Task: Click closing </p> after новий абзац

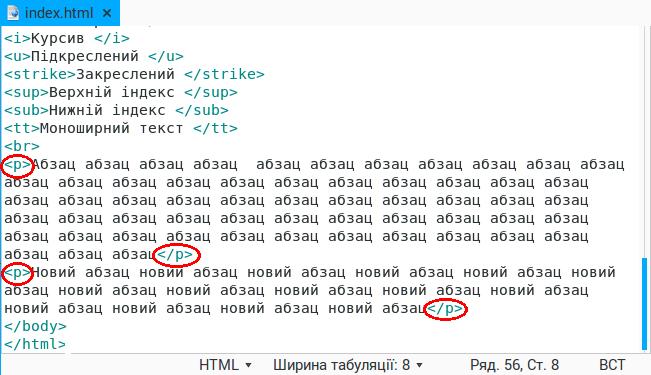Action: pyautogui.click(x=445, y=309)
